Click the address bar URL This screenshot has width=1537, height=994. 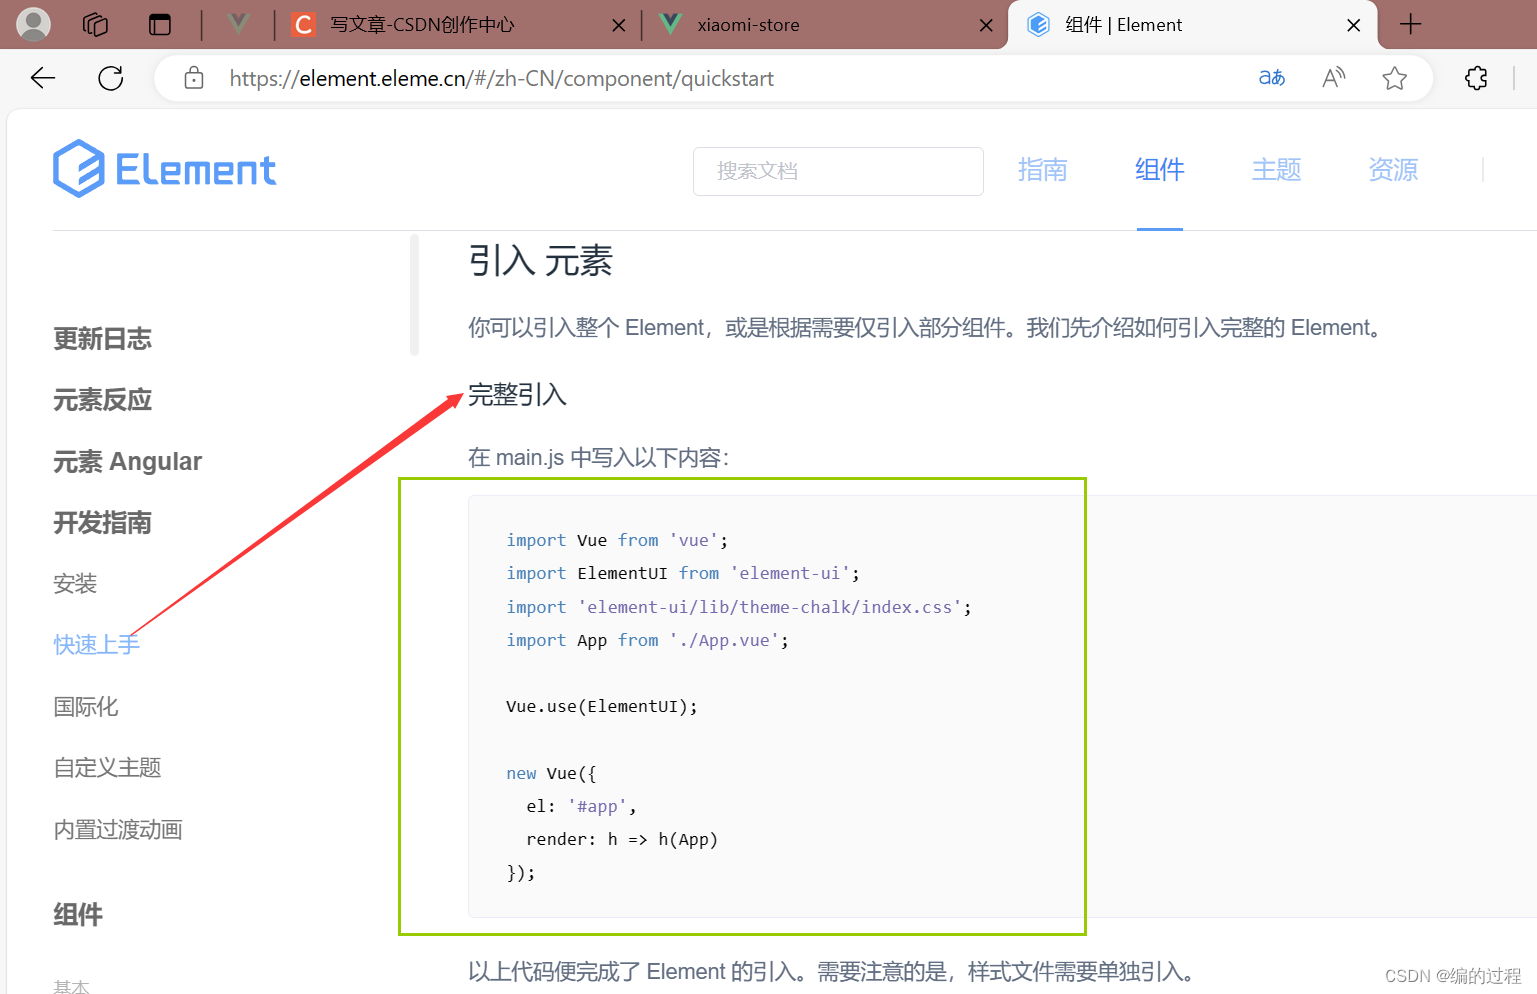501,78
